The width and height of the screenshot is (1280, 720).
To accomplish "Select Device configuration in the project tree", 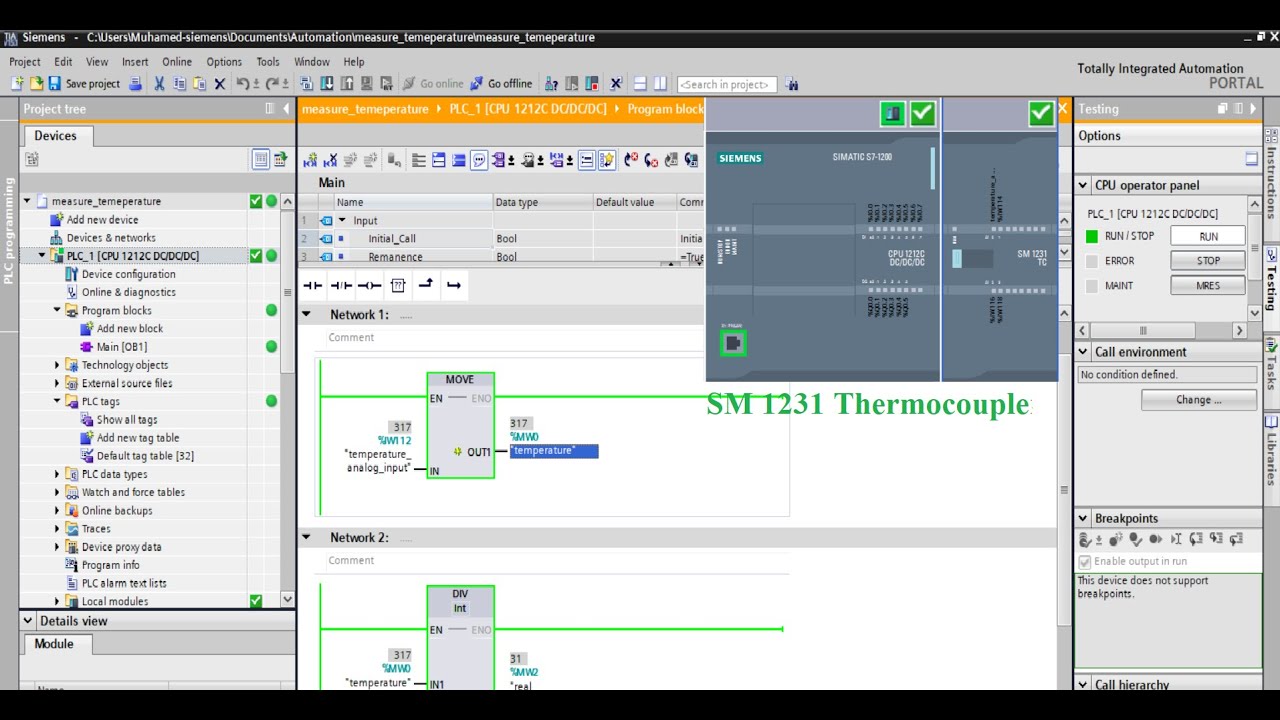I will click(128, 274).
